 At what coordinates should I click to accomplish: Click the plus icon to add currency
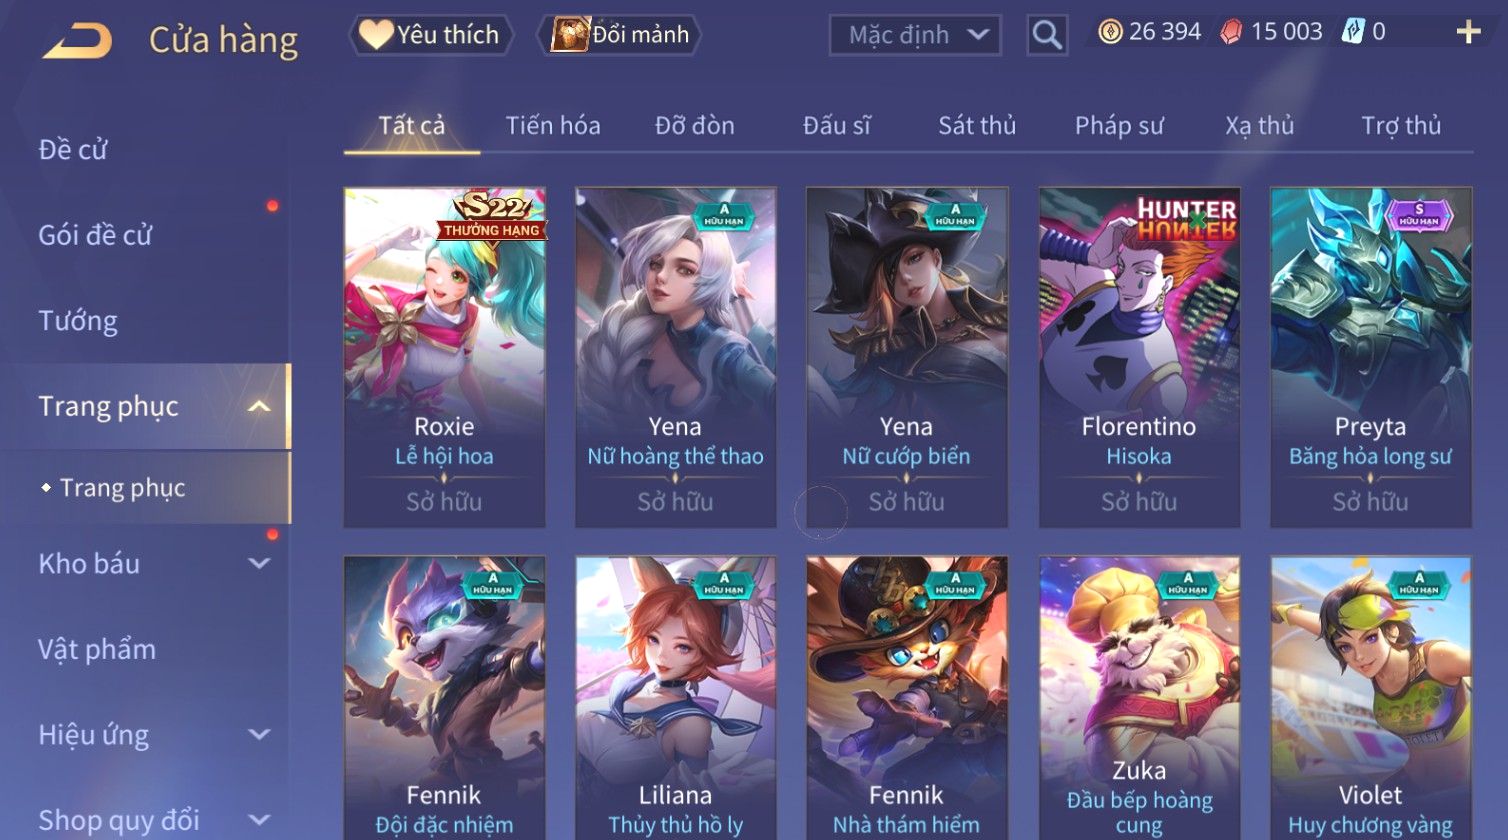point(1468,33)
